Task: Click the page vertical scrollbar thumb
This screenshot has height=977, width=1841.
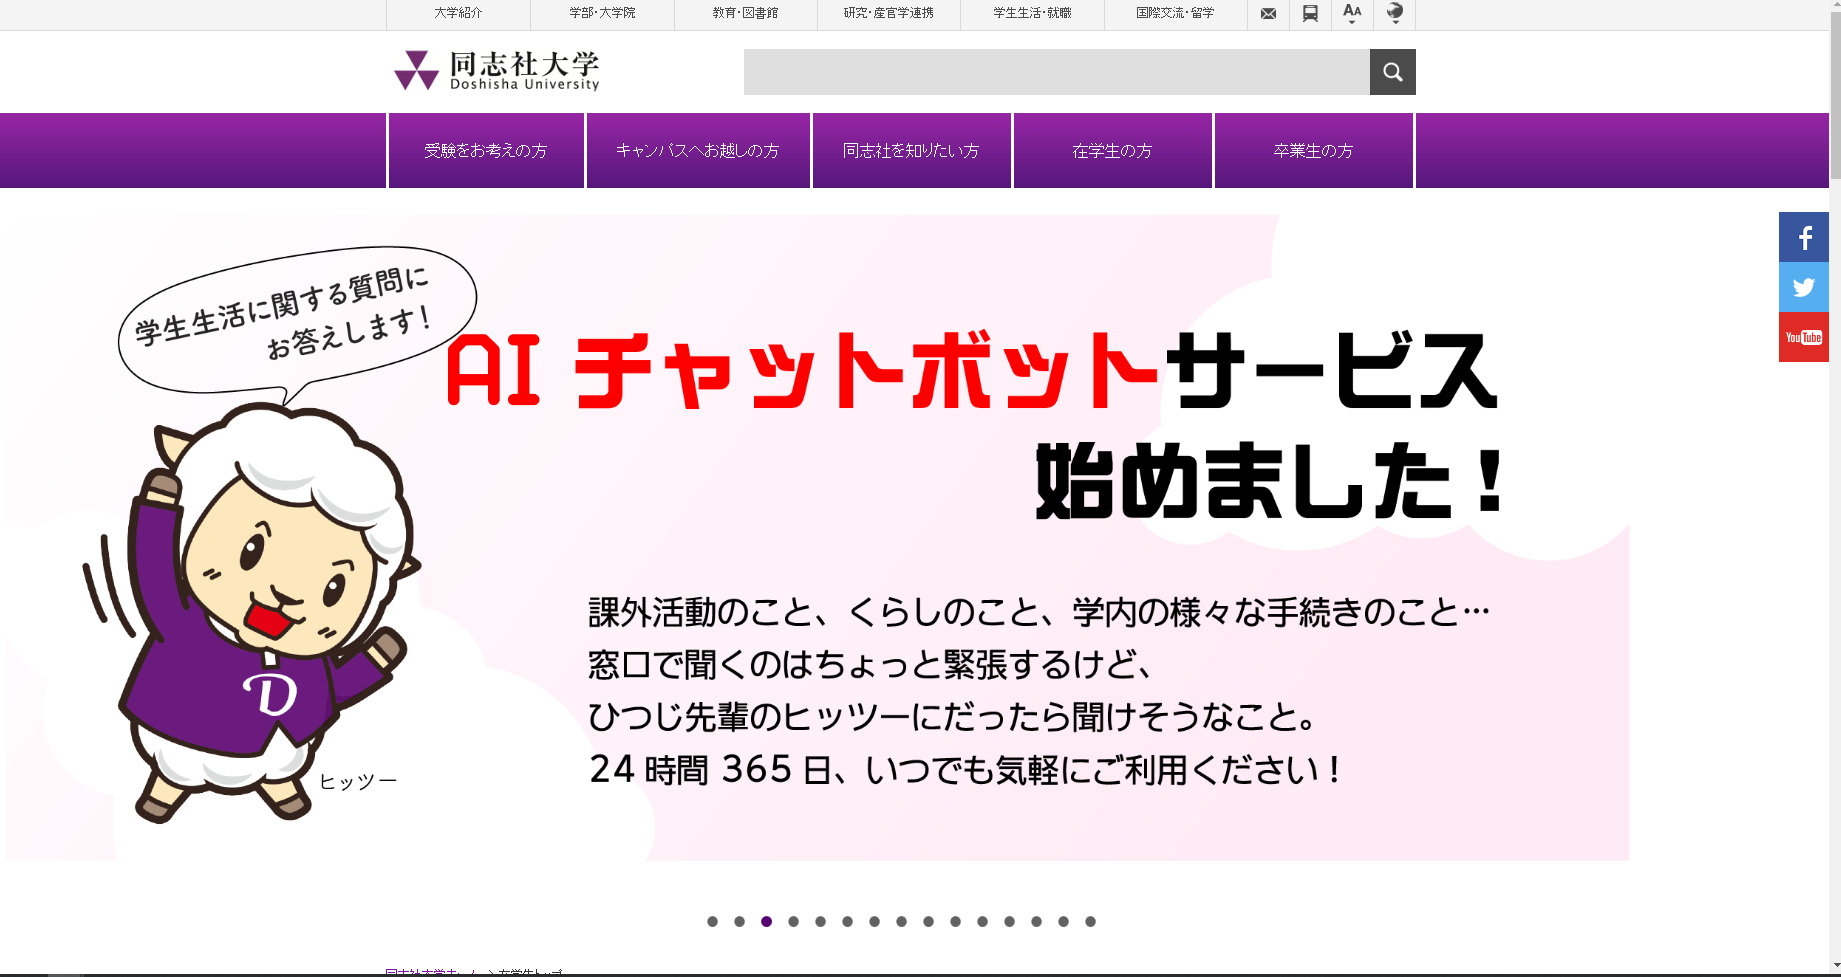Action: [x=1835, y=95]
